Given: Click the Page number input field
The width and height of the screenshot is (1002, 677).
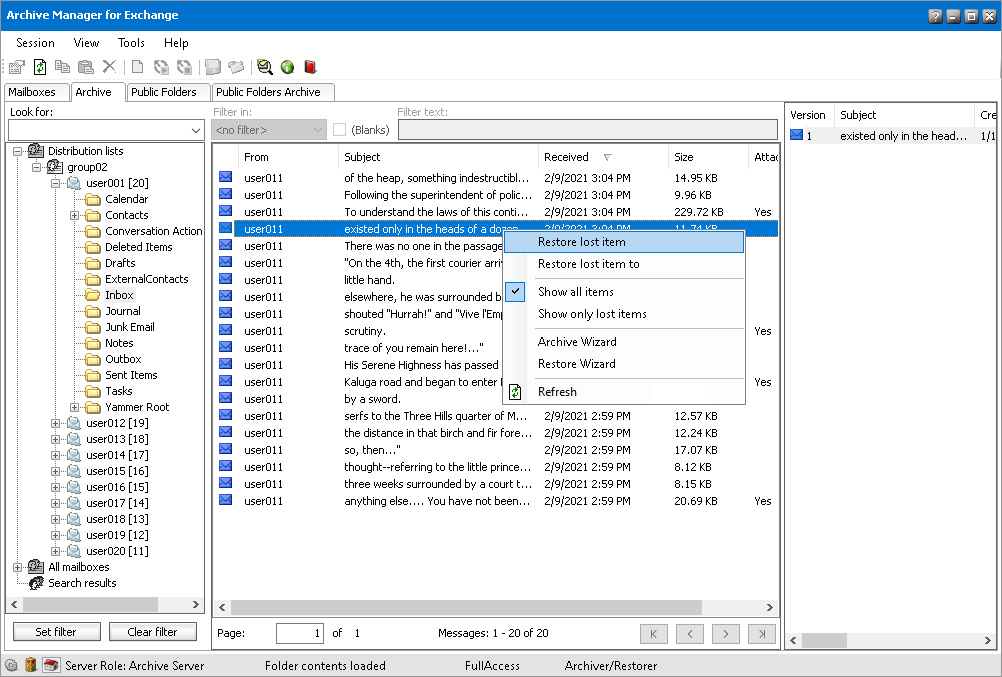Looking at the screenshot, I should click(300, 633).
